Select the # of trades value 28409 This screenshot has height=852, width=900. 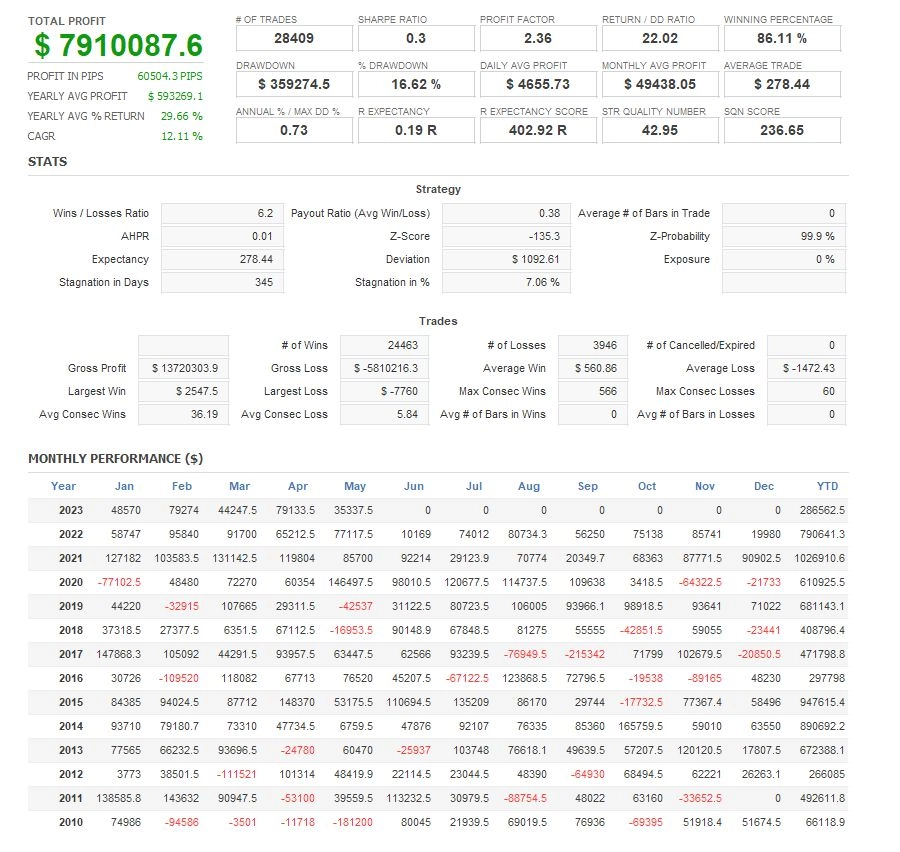click(294, 38)
